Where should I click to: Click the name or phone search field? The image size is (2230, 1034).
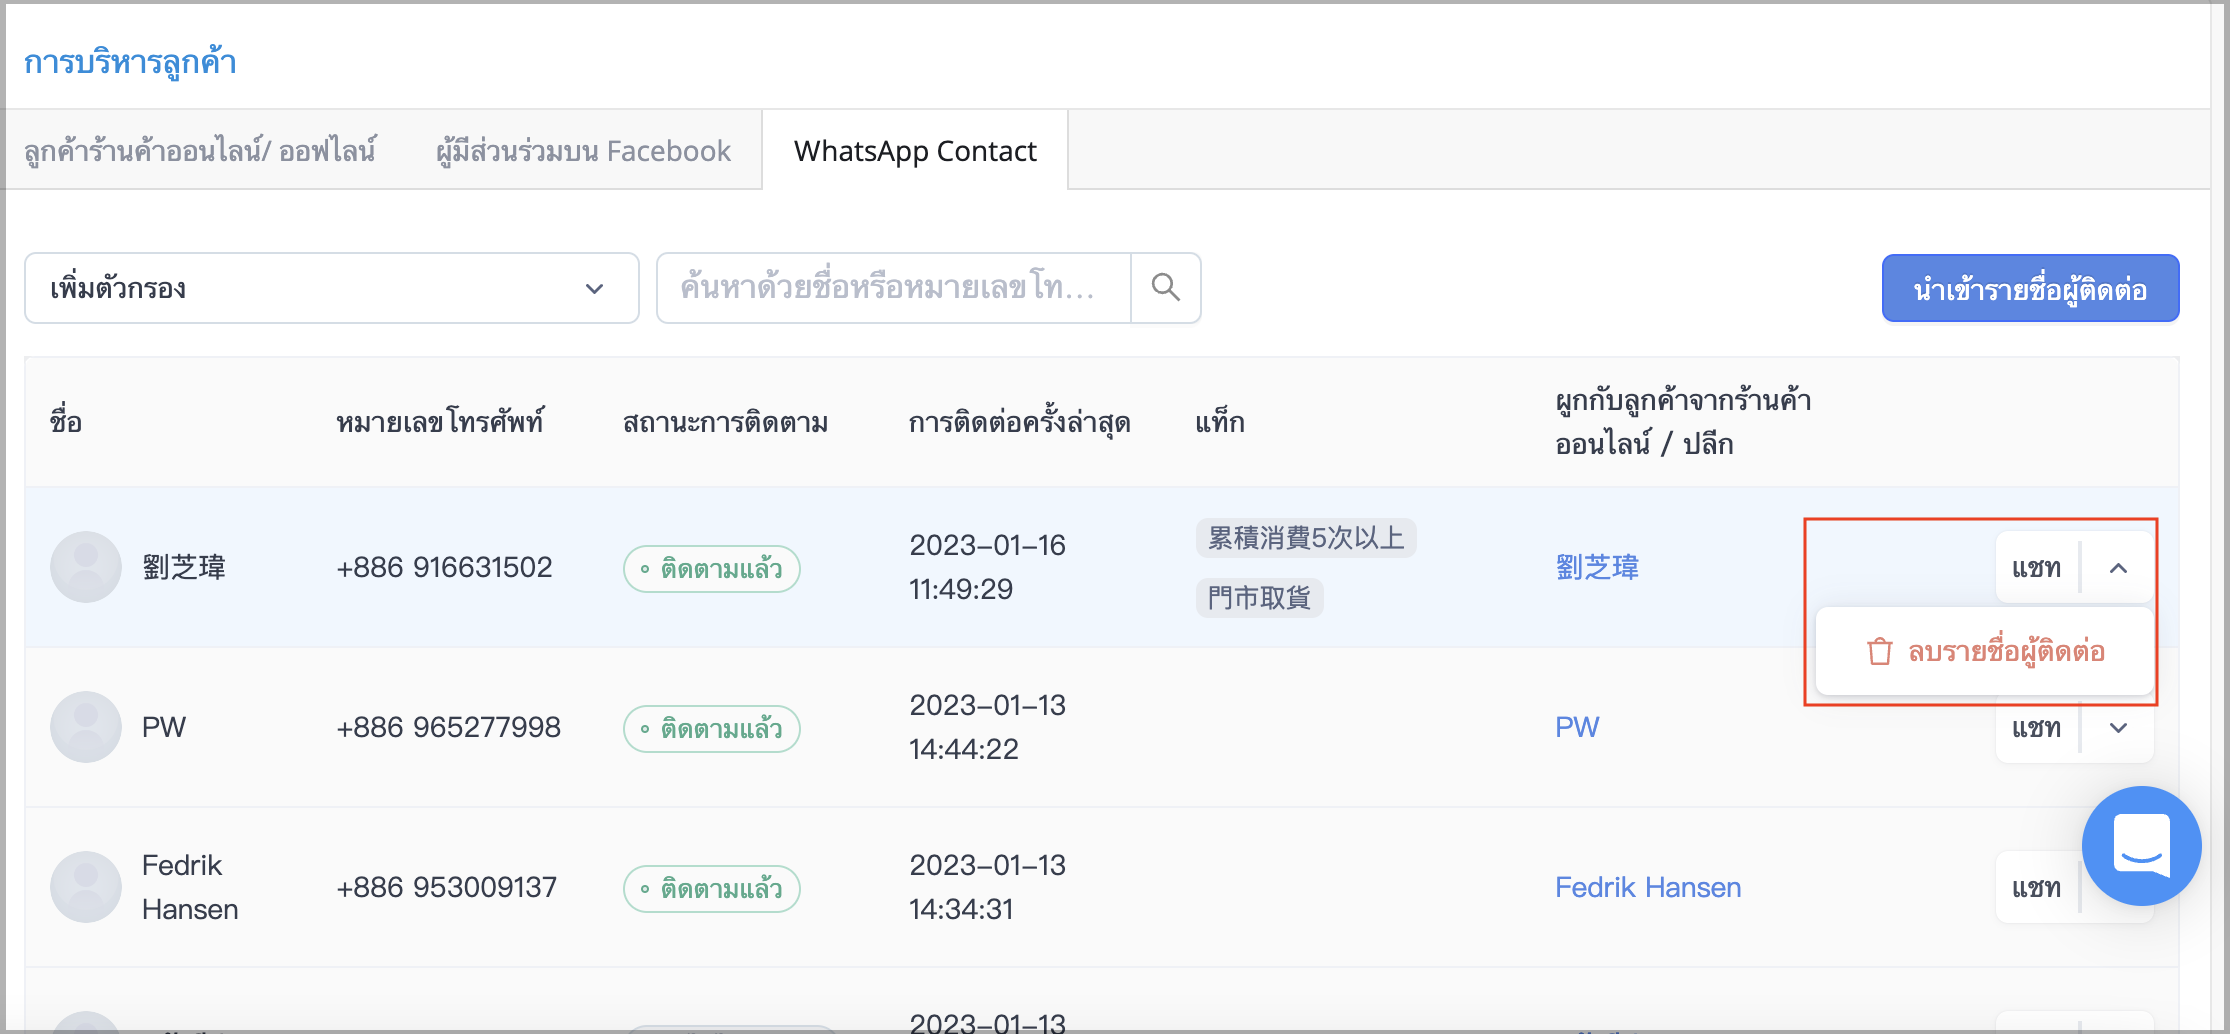(893, 288)
